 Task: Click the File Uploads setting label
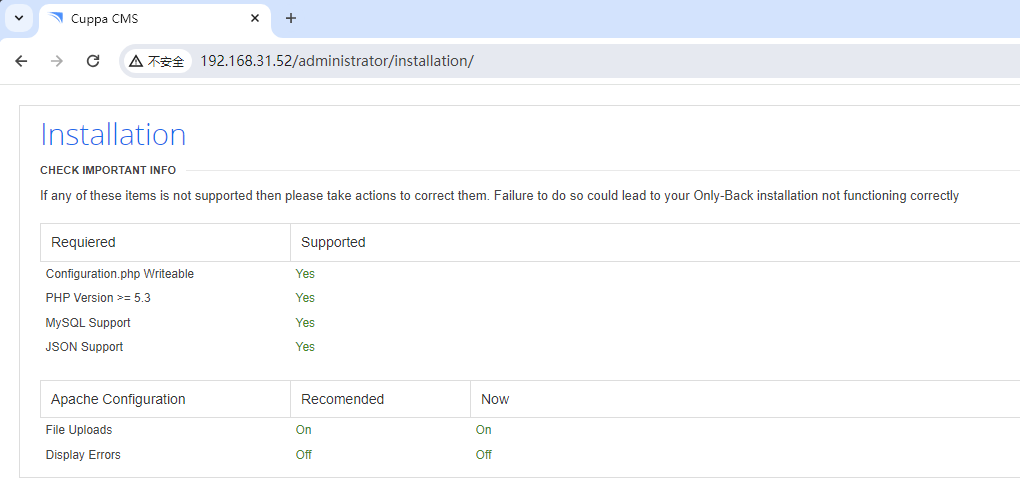click(x=79, y=430)
